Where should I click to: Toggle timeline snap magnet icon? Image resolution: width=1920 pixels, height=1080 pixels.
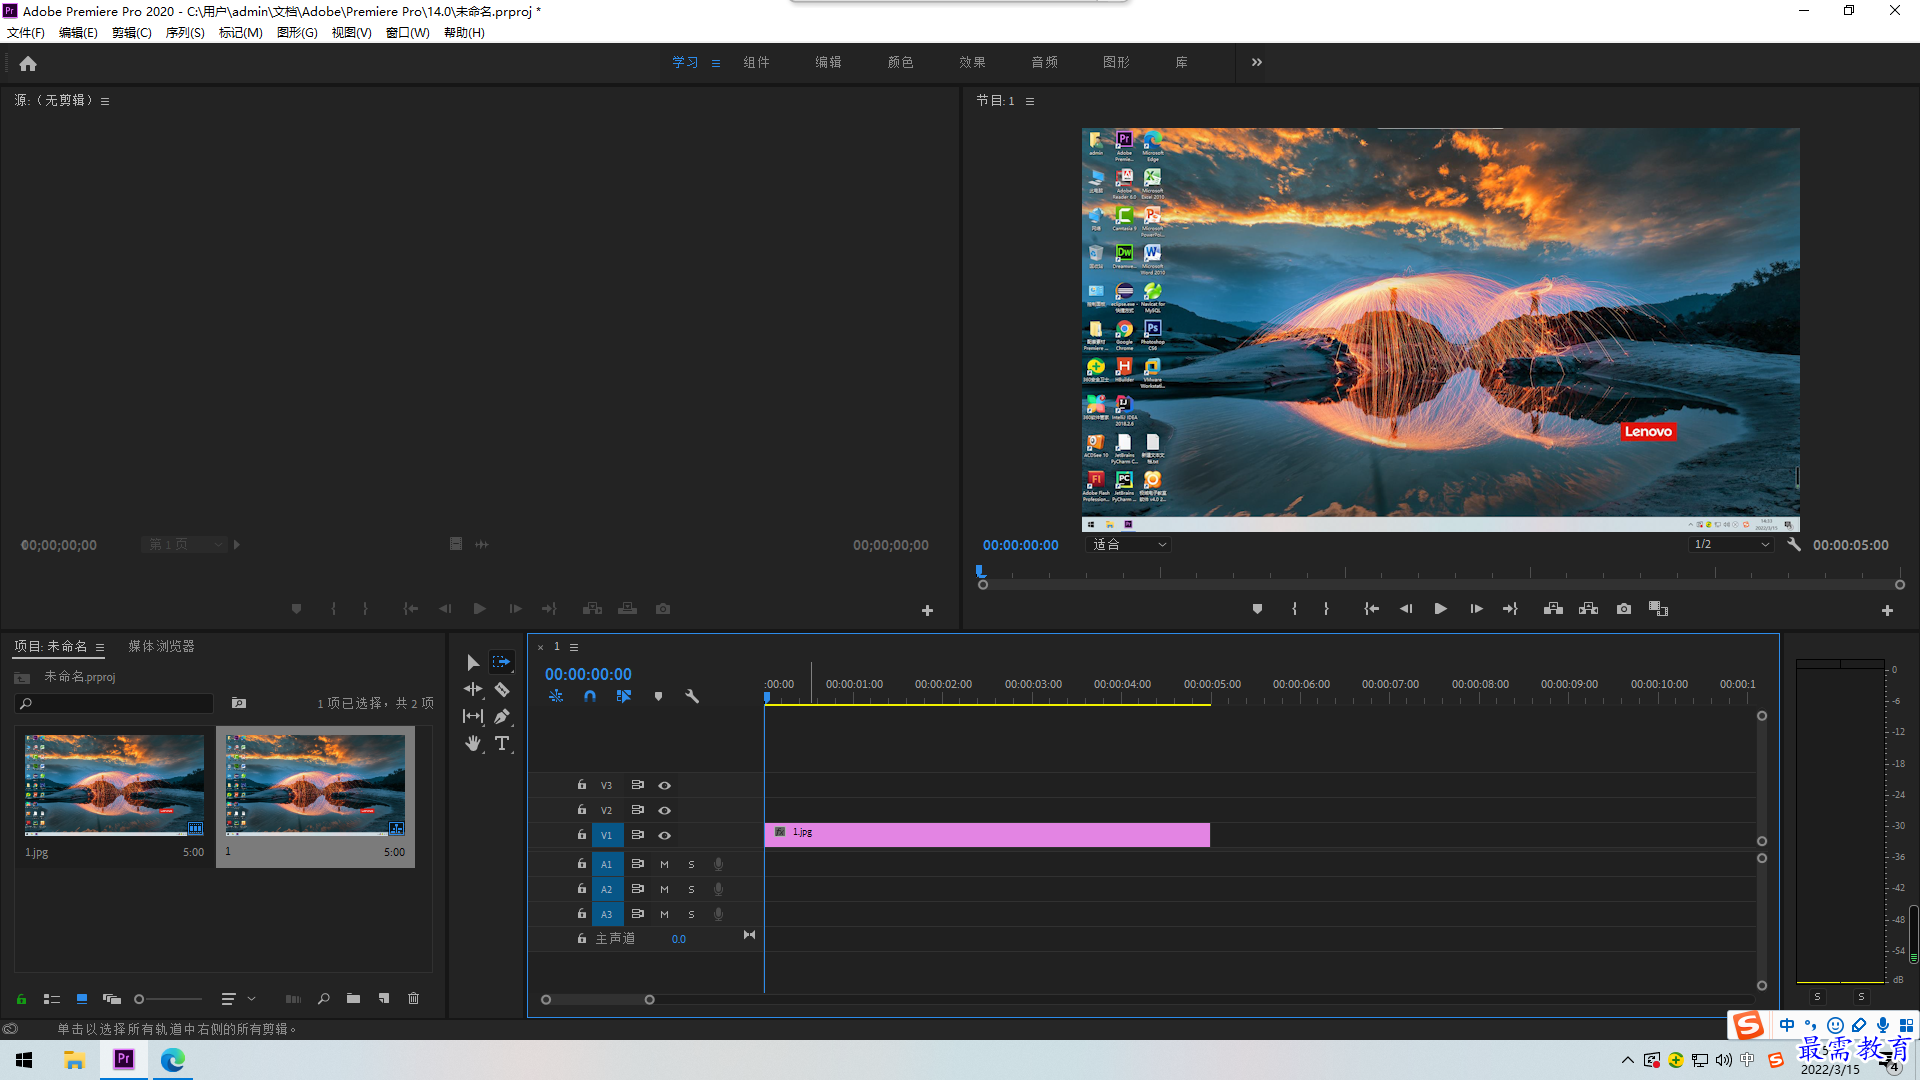tap(590, 696)
